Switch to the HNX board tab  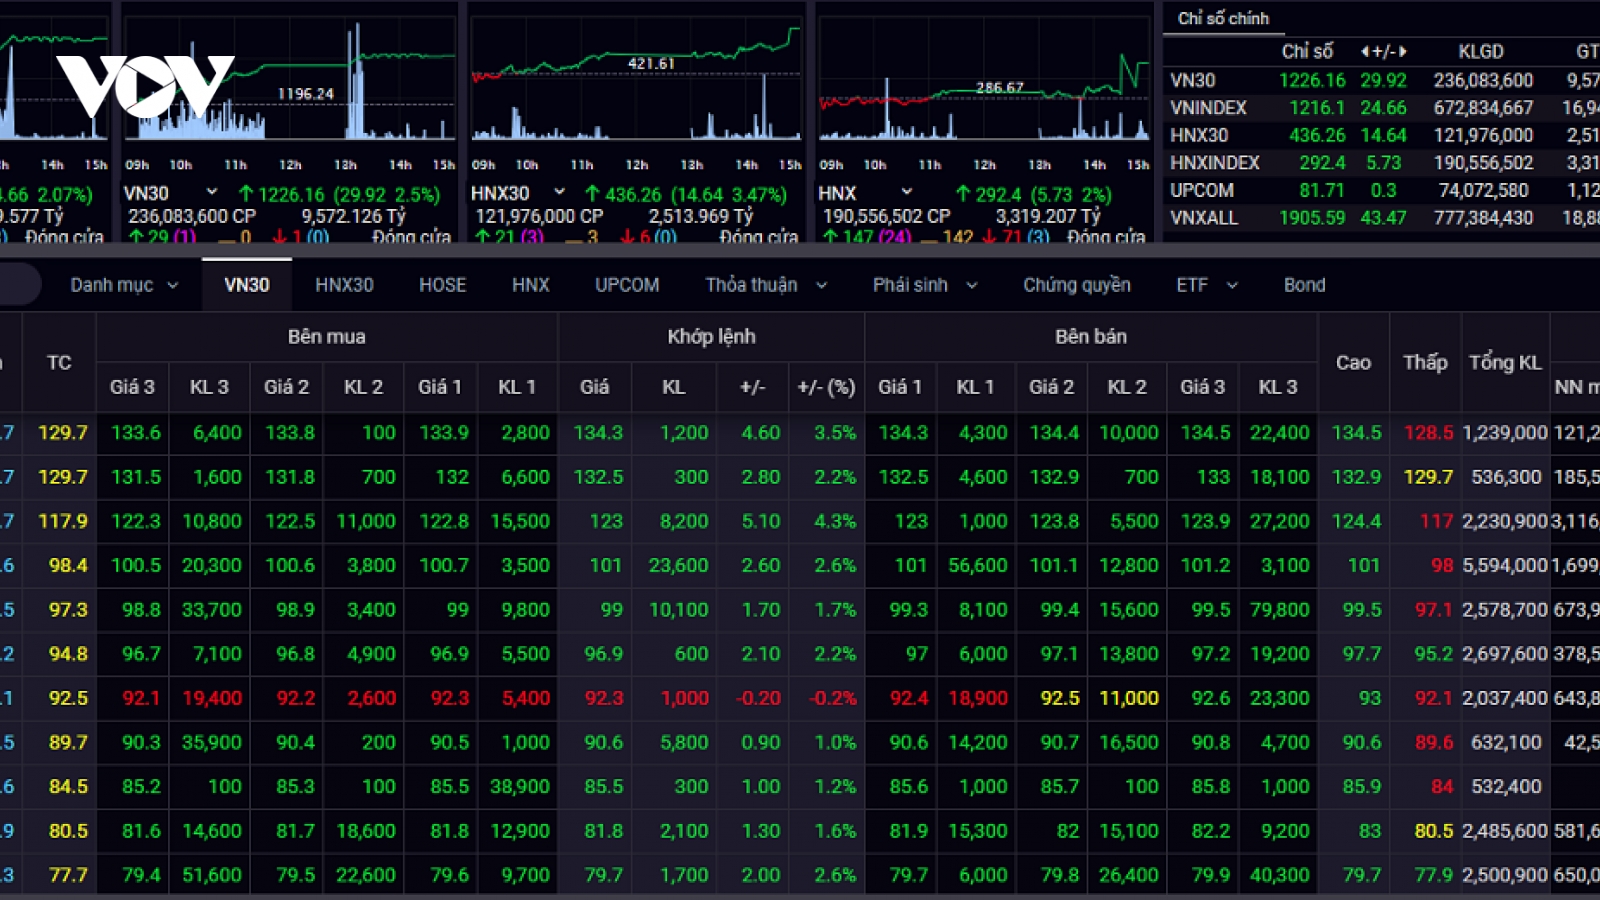pyautogui.click(x=531, y=285)
